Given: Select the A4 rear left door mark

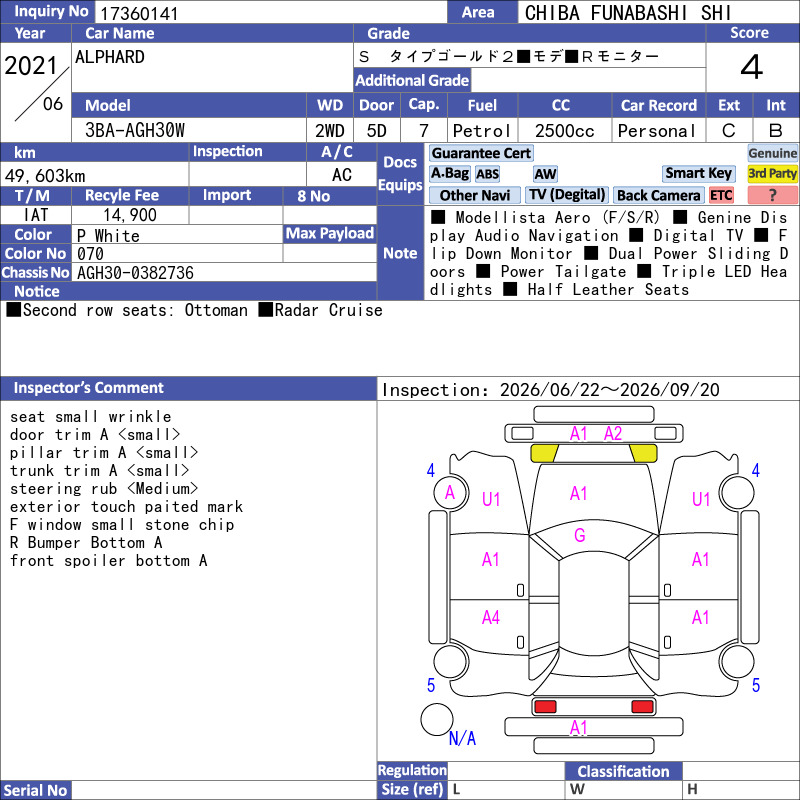Looking at the screenshot, I should (x=490, y=618).
